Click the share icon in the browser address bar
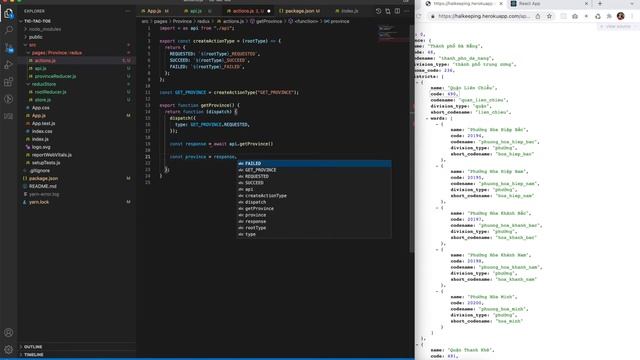Viewport: 640px width, 360px height. tap(538, 16)
